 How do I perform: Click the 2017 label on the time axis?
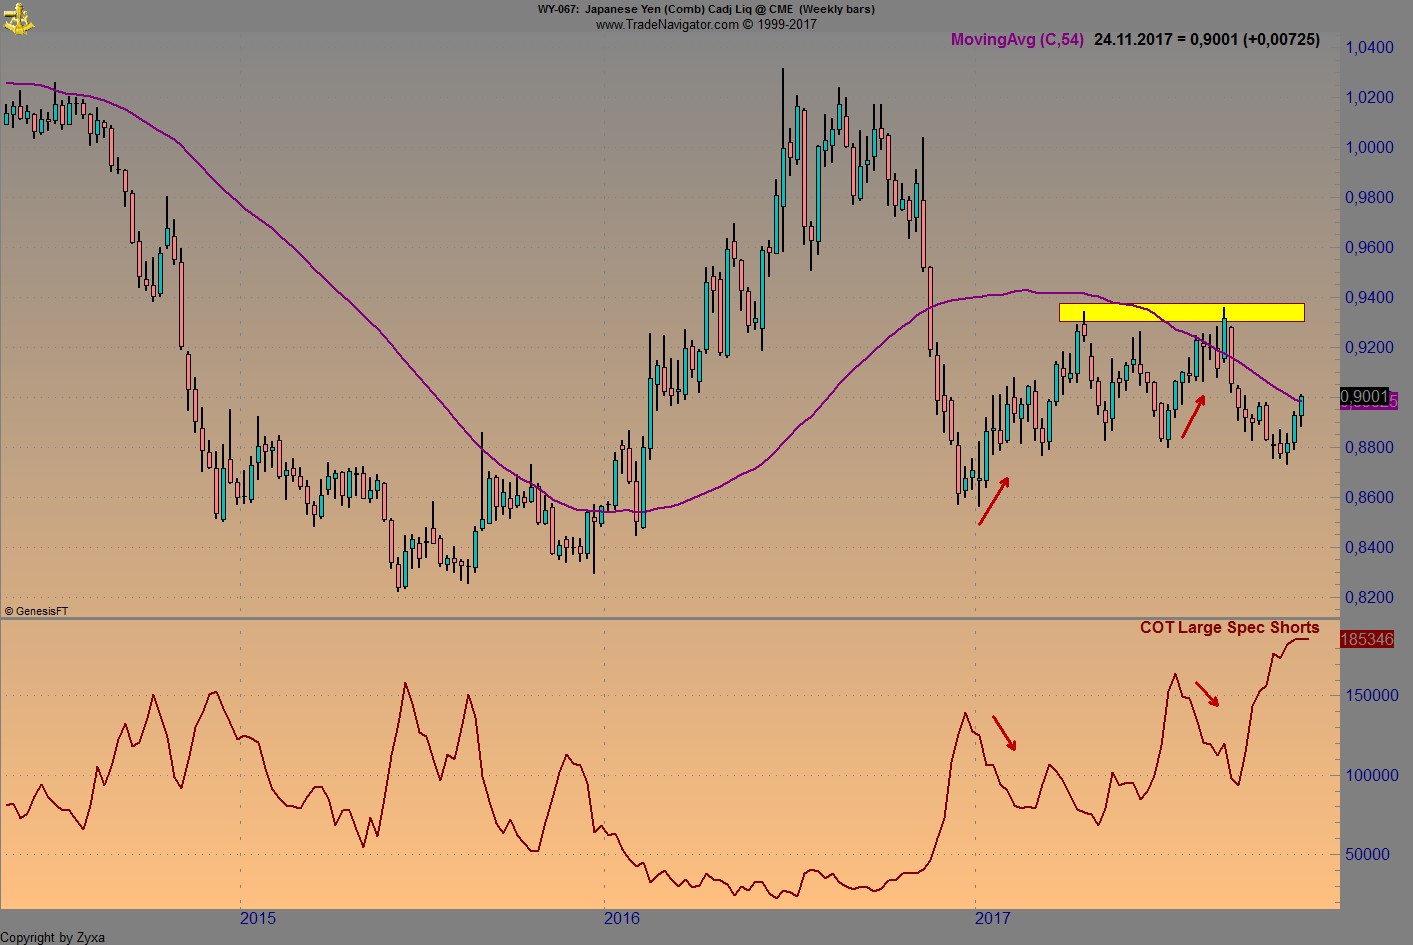coord(994,917)
